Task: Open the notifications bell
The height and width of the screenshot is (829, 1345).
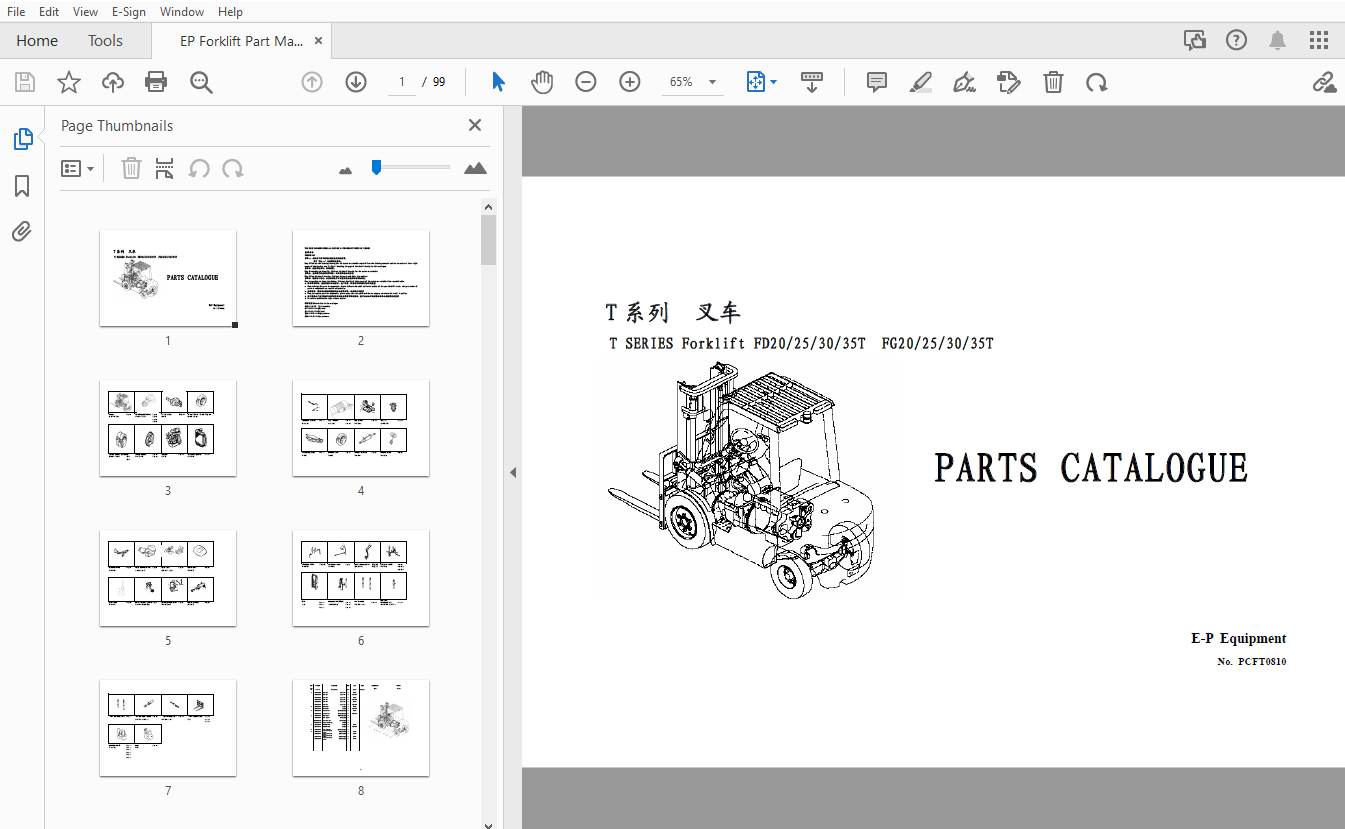Action: click(x=1278, y=40)
